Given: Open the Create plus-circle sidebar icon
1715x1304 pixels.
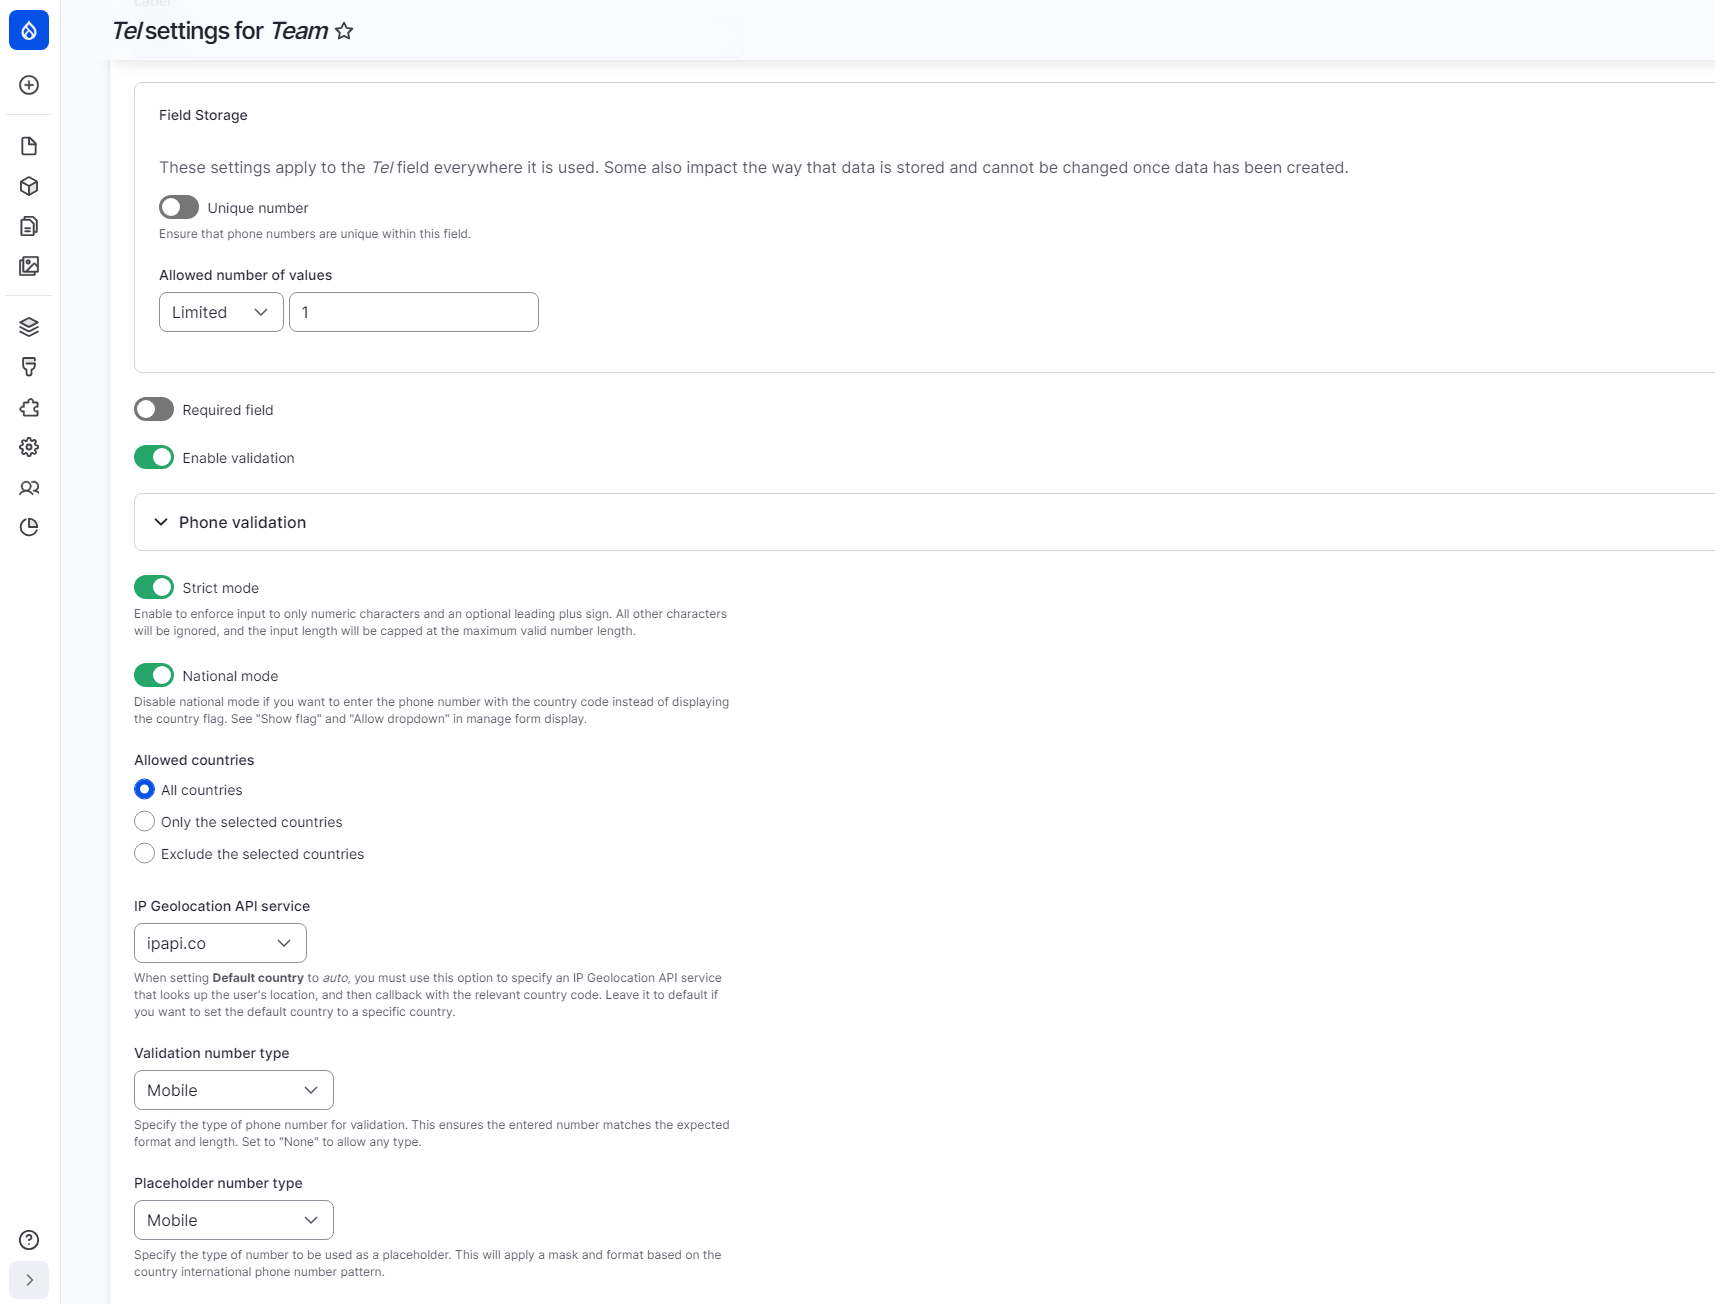Looking at the screenshot, I should (x=29, y=85).
